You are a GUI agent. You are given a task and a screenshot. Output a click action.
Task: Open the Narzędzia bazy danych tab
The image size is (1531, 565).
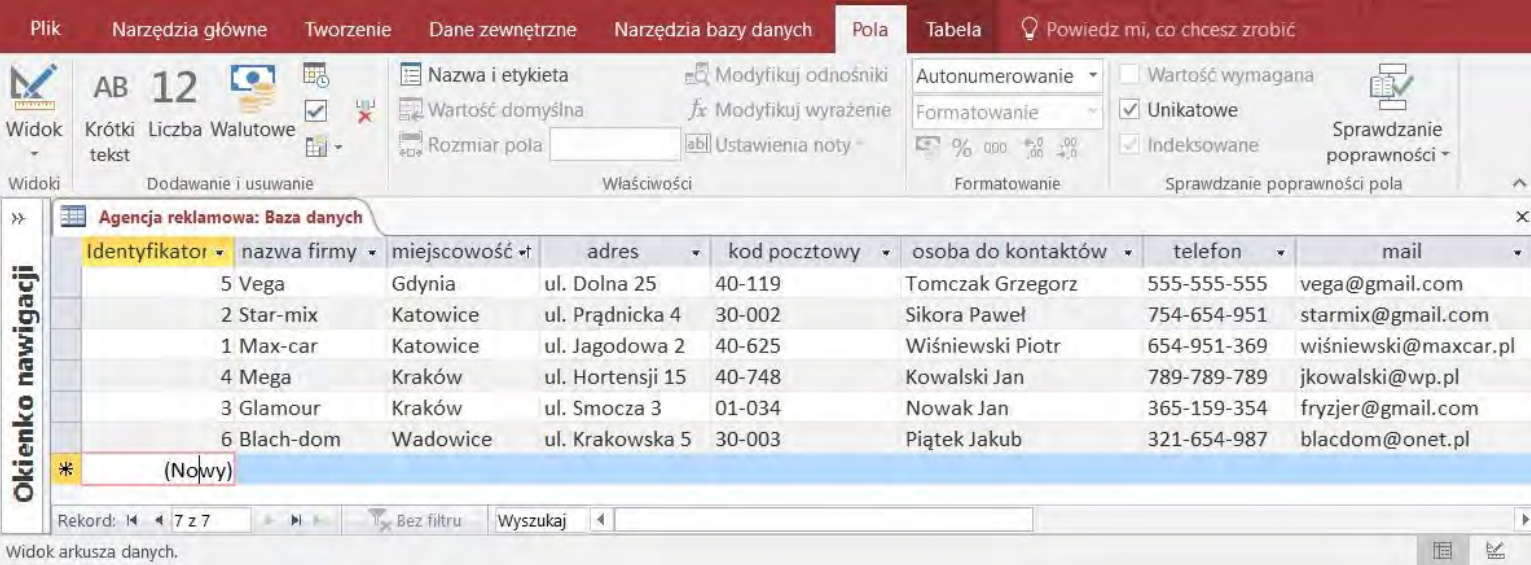click(712, 29)
